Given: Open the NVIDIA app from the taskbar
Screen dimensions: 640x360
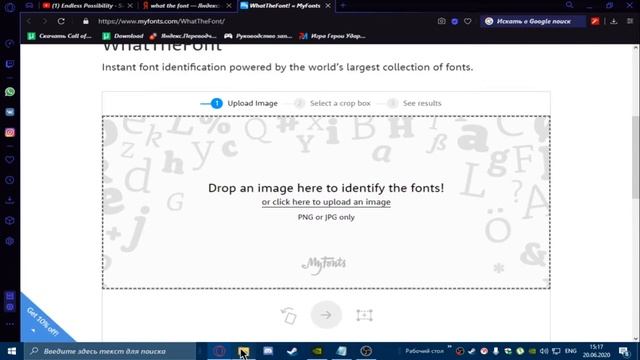Looking at the screenshot, I should pyautogui.click(x=317, y=351).
